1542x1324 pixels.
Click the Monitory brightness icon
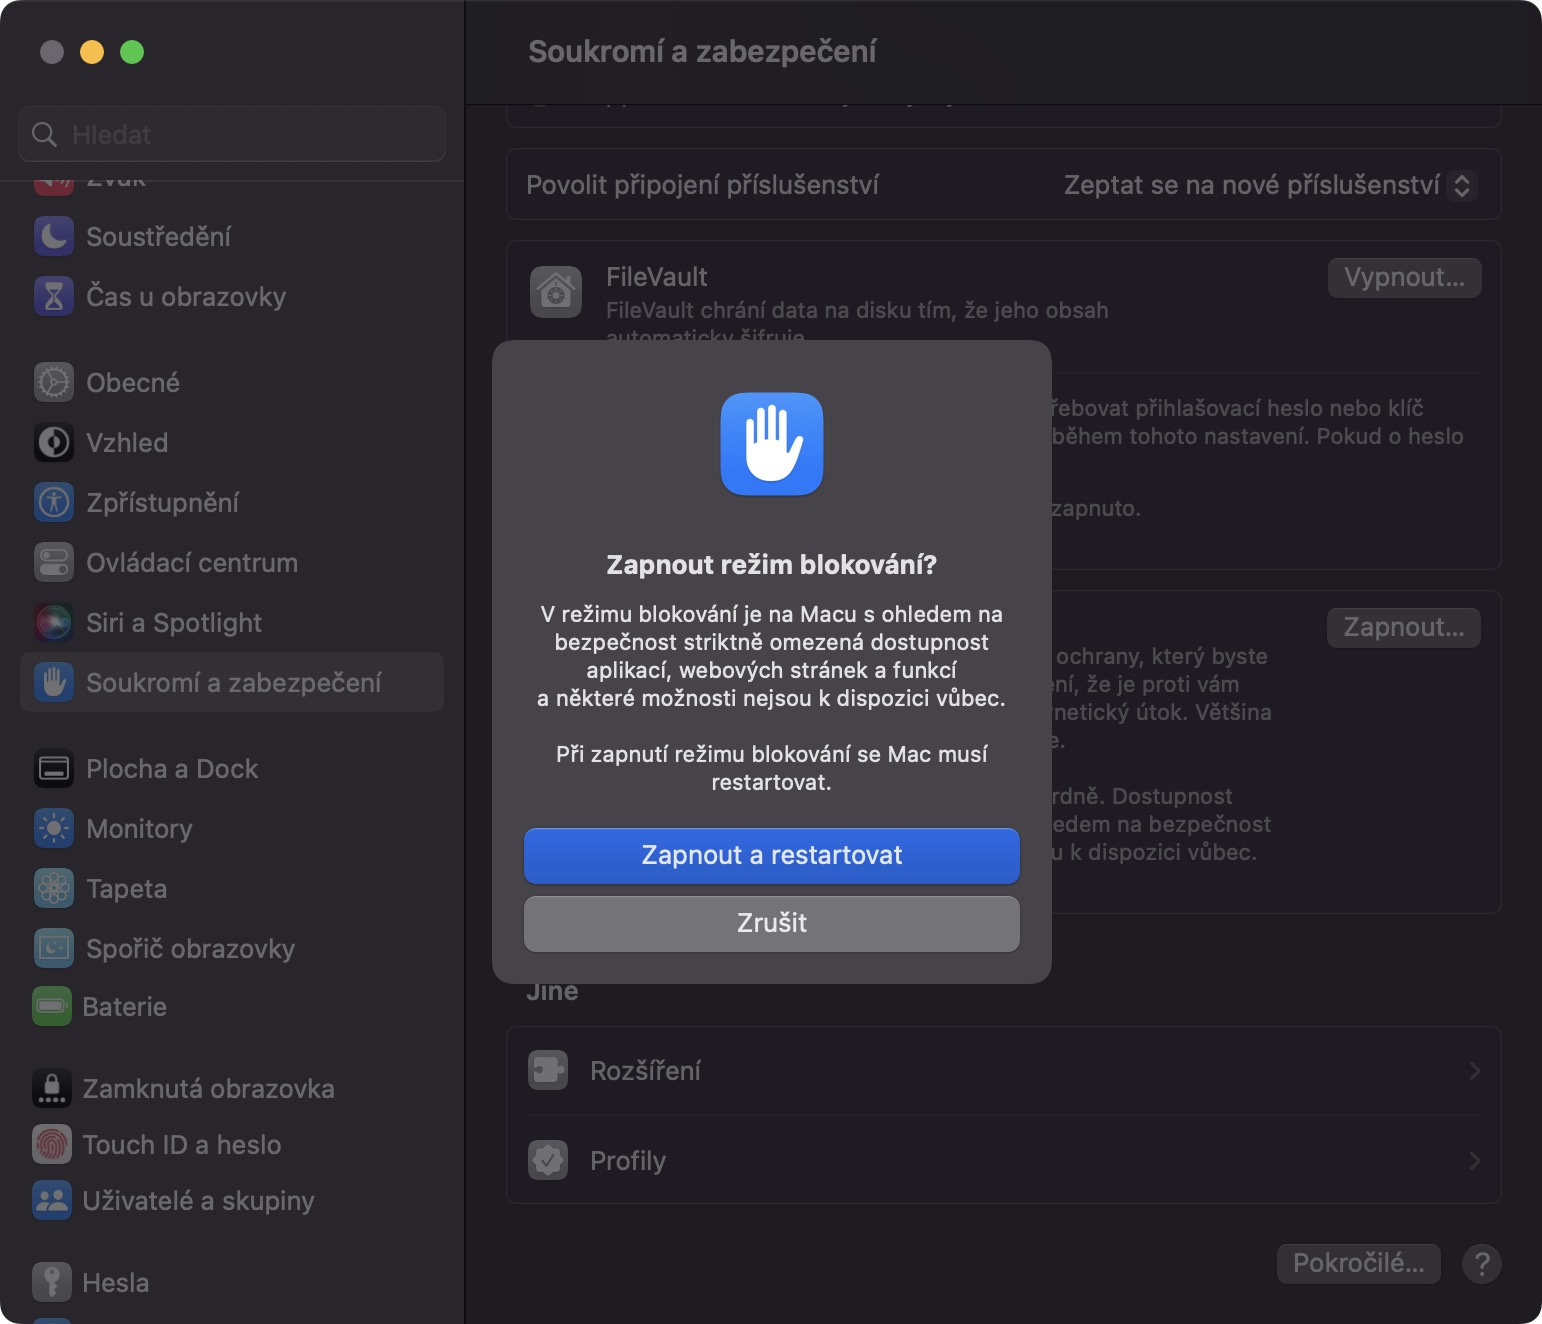click(54, 828)
